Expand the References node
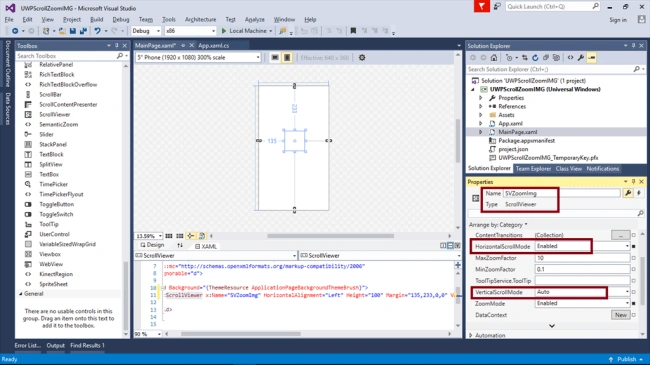 [481, 107]
